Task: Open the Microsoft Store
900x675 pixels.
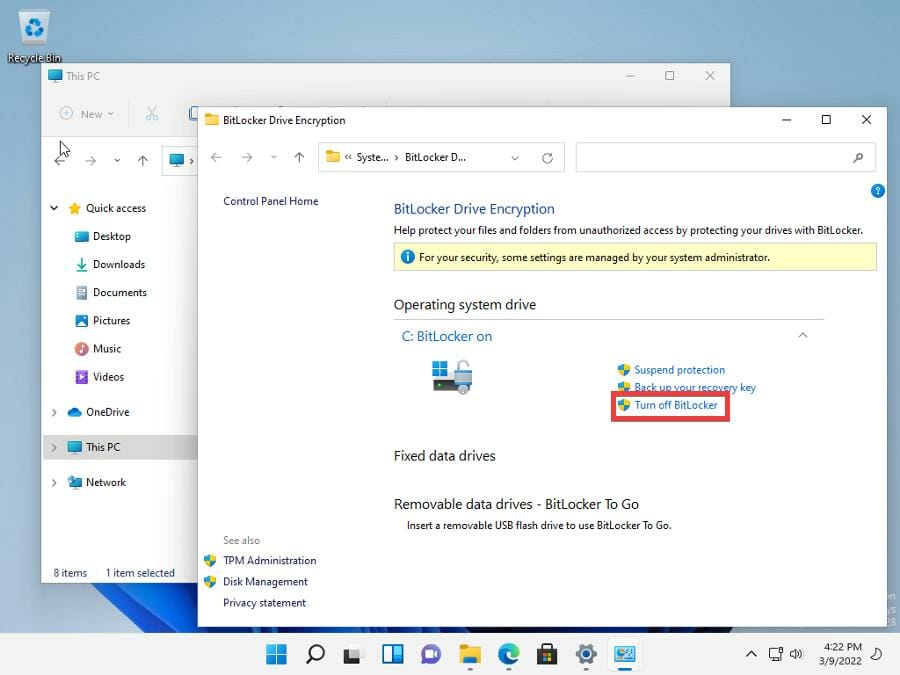Action: 546,653
